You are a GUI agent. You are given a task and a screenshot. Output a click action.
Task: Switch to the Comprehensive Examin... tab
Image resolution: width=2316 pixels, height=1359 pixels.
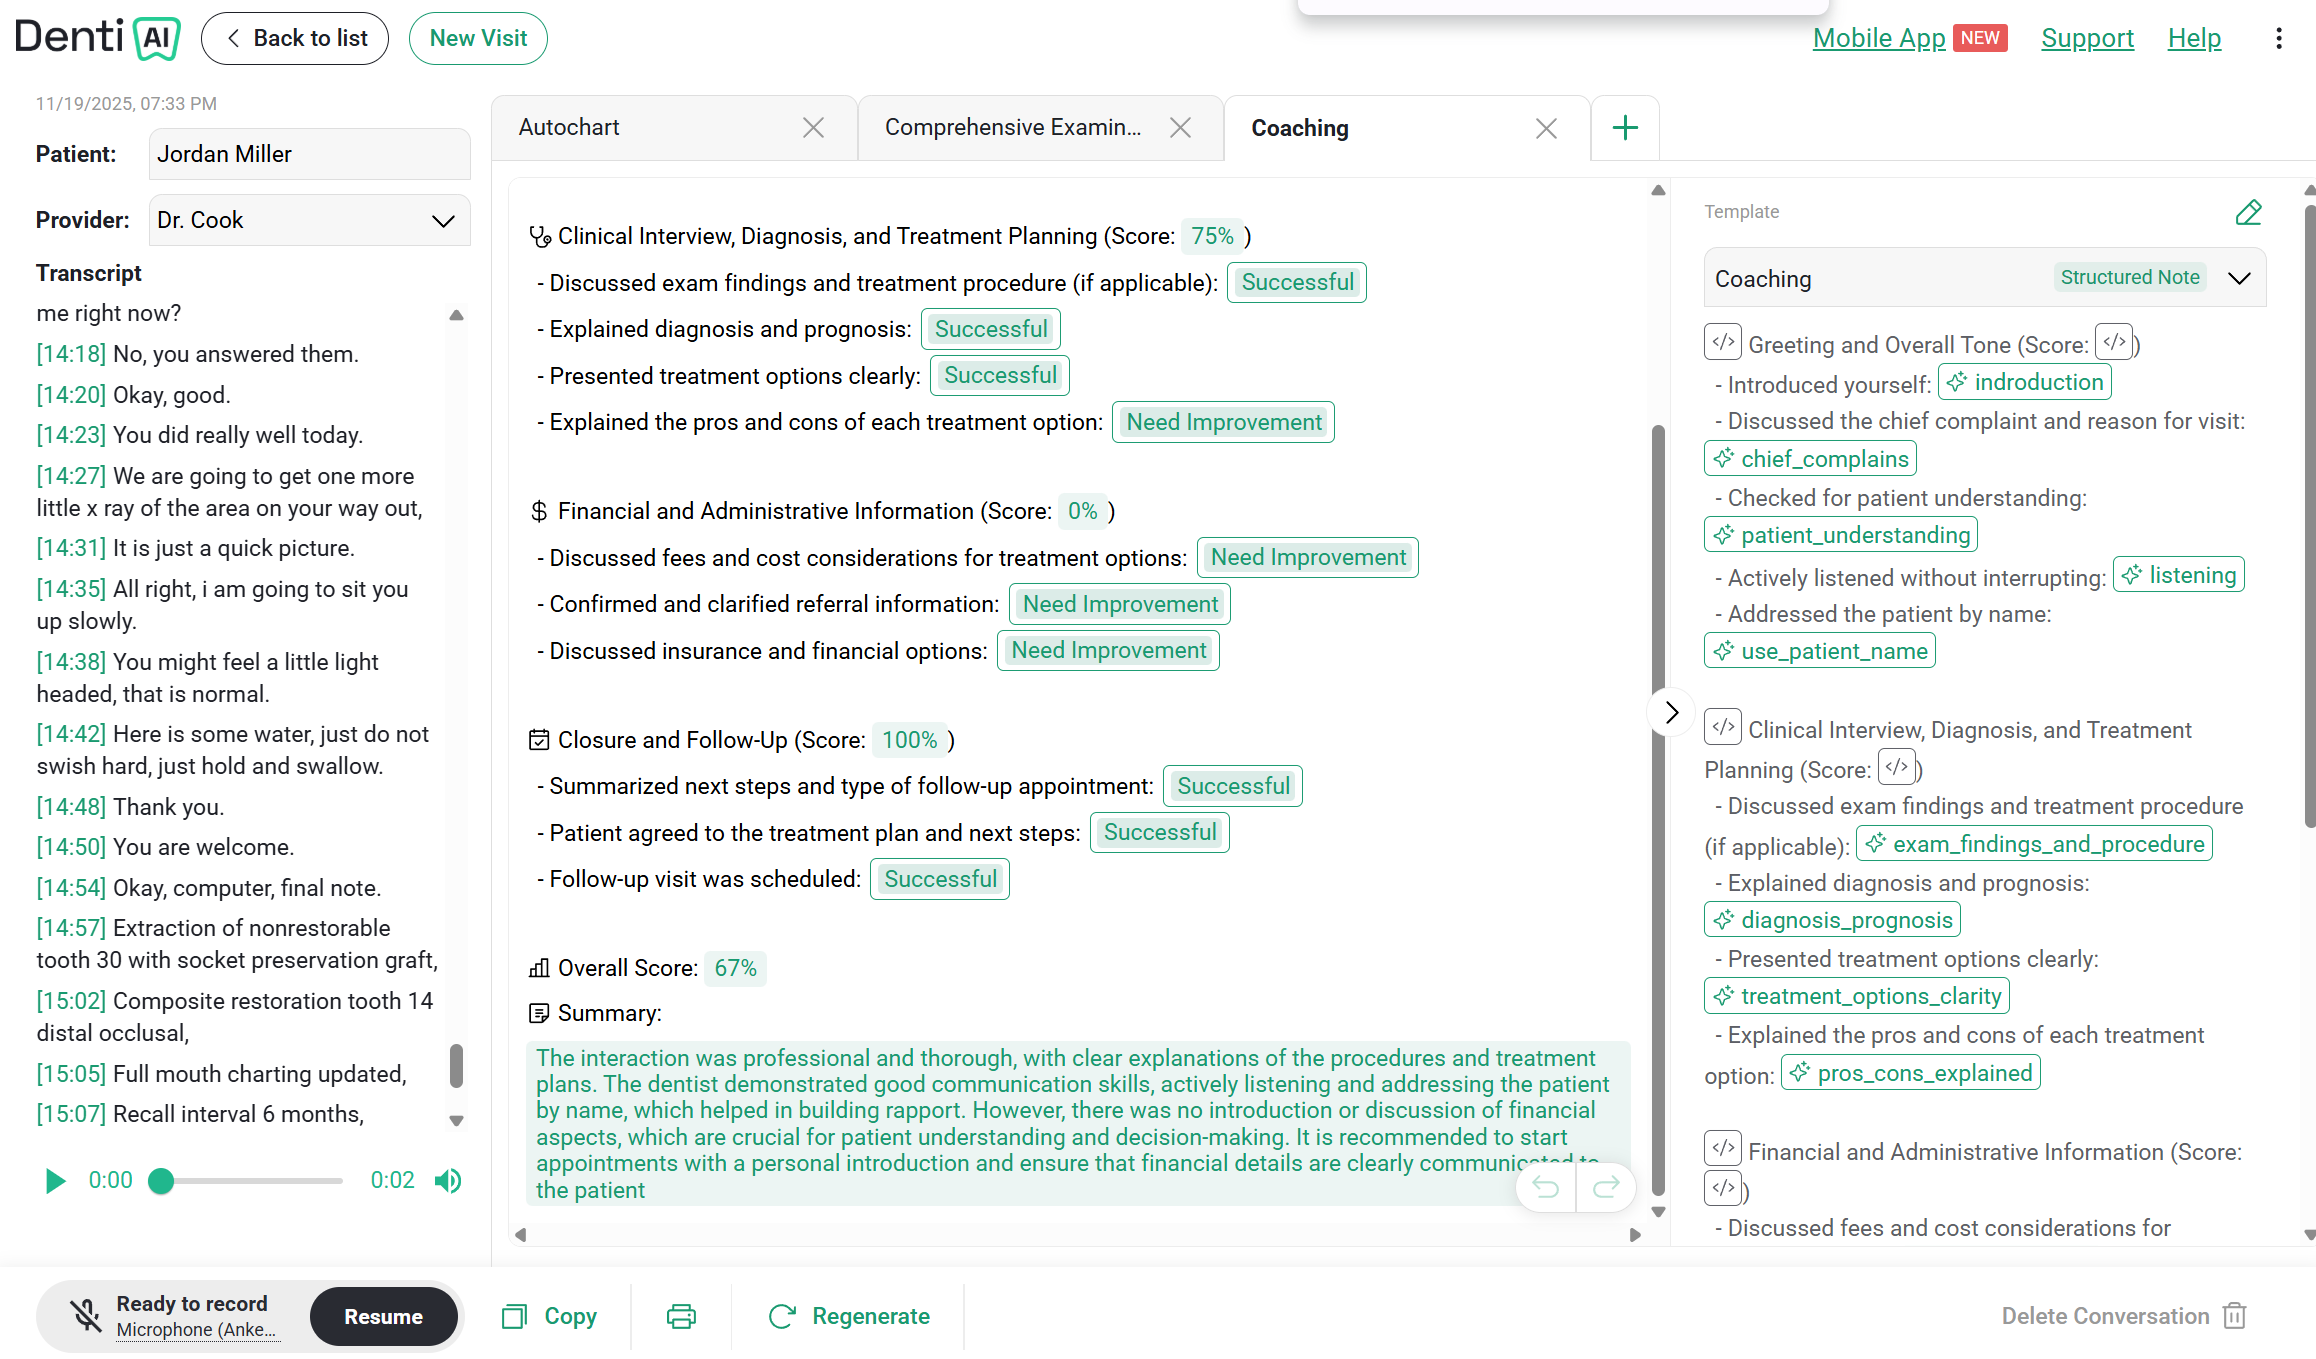click(x=1012, y=128)
